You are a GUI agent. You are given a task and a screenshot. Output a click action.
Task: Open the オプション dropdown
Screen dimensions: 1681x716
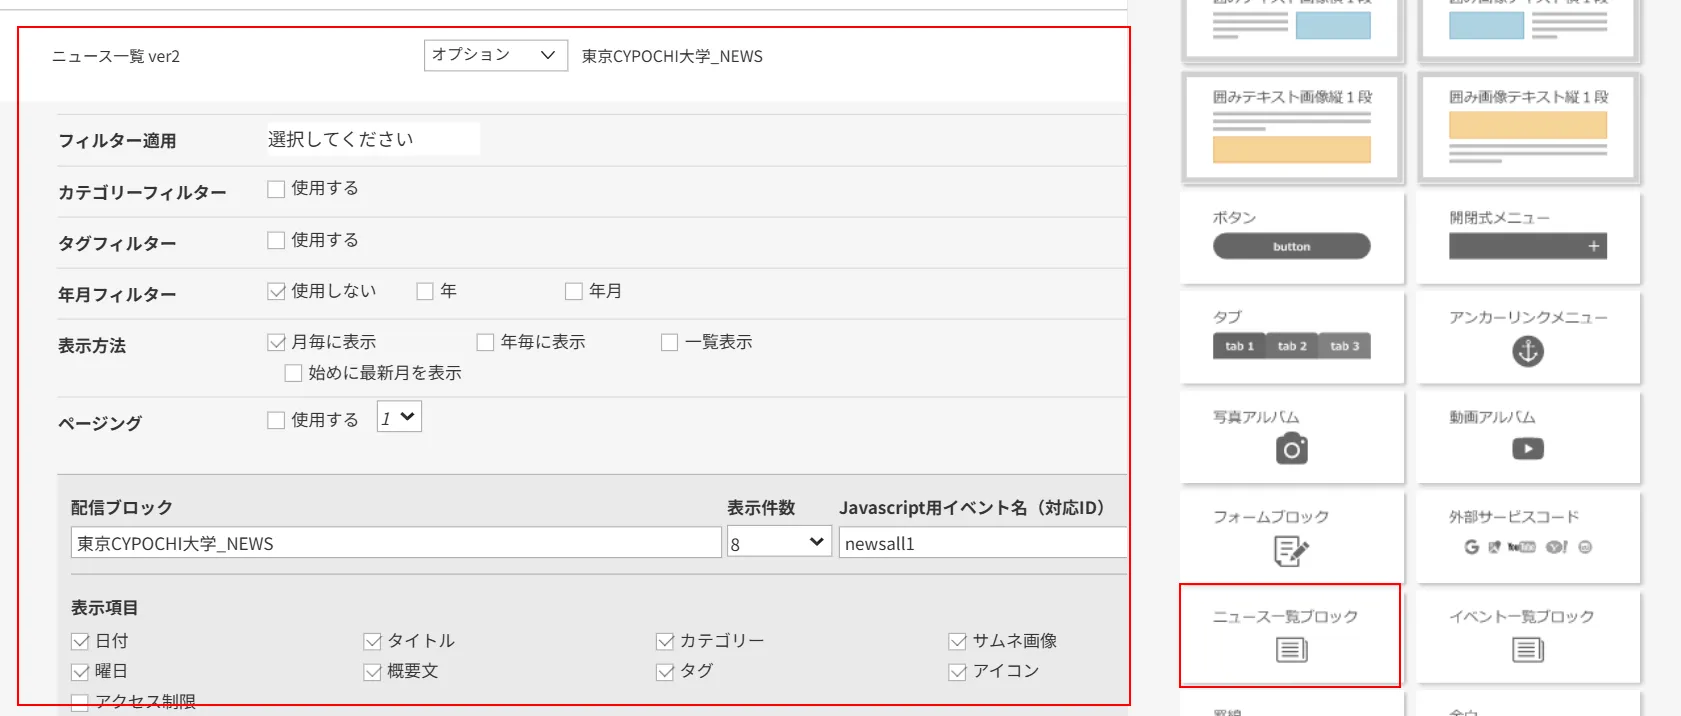[x=496, y=55]
